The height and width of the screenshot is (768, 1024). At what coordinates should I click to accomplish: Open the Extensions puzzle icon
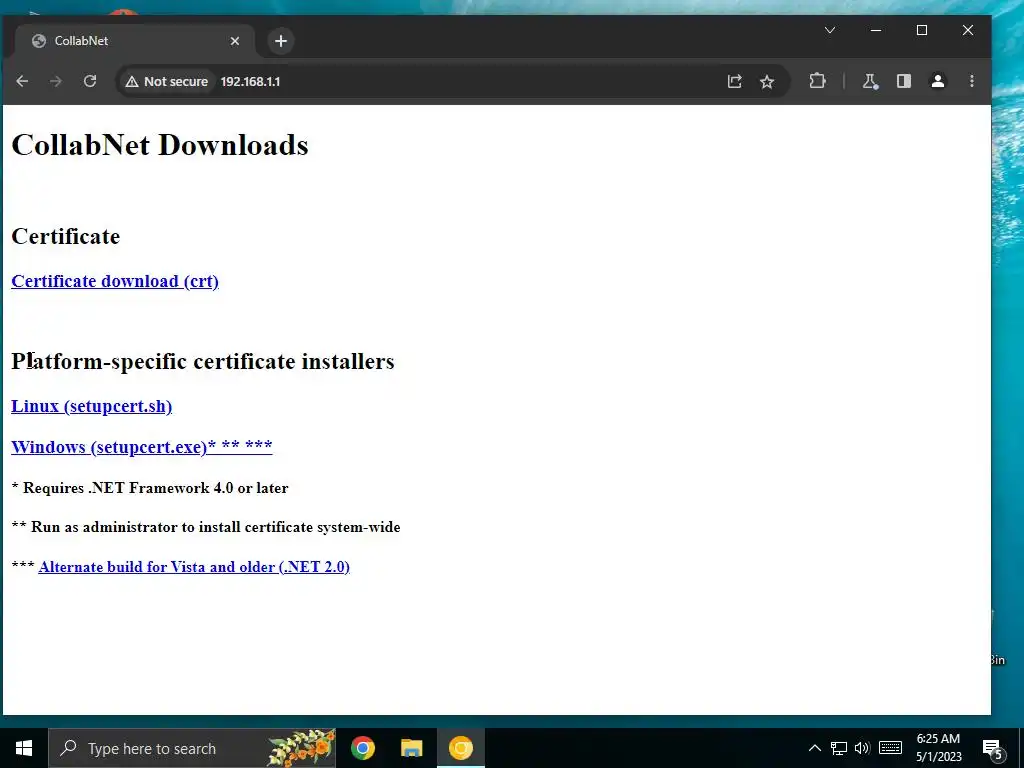[x=817, y=81]
